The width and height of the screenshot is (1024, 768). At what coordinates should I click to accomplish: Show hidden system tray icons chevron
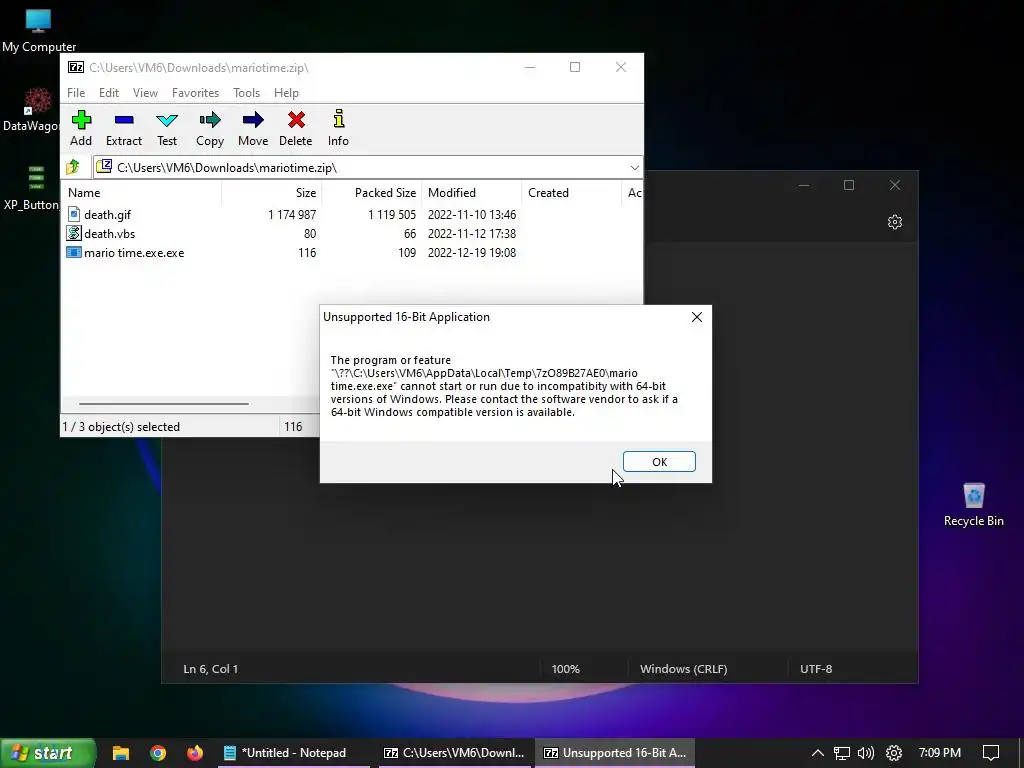[818, 753]
